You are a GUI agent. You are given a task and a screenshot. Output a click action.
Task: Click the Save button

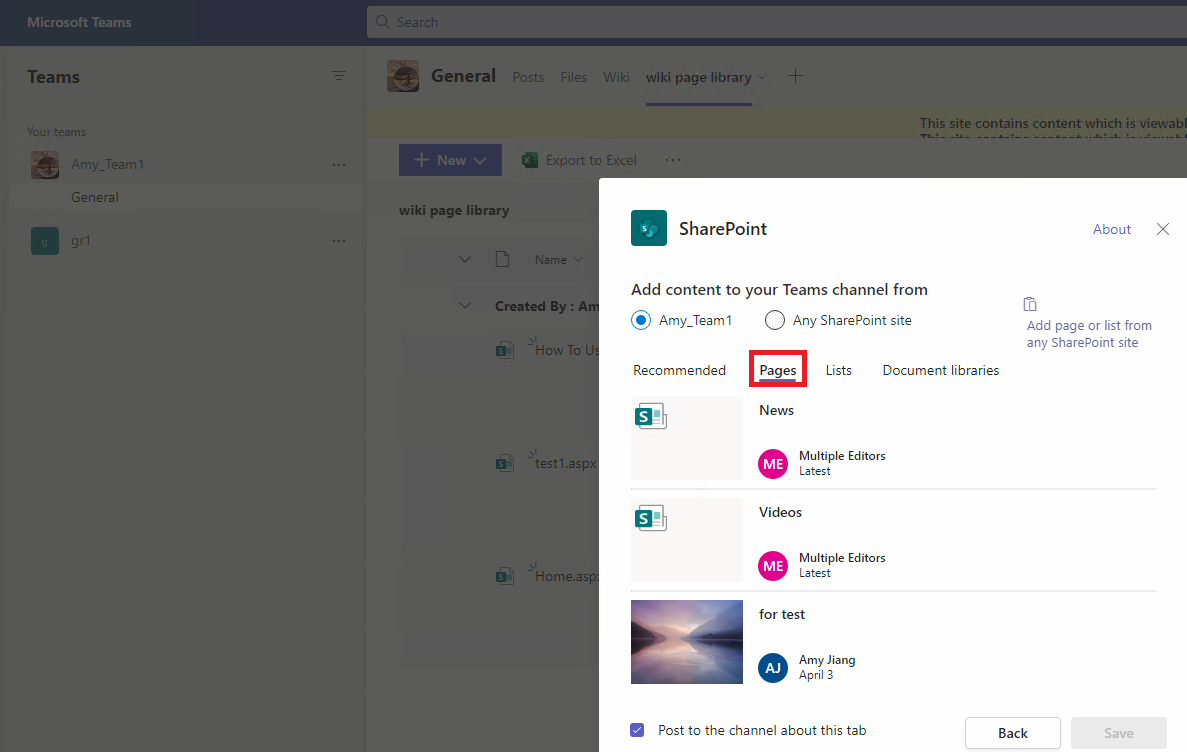(1118, 733)
